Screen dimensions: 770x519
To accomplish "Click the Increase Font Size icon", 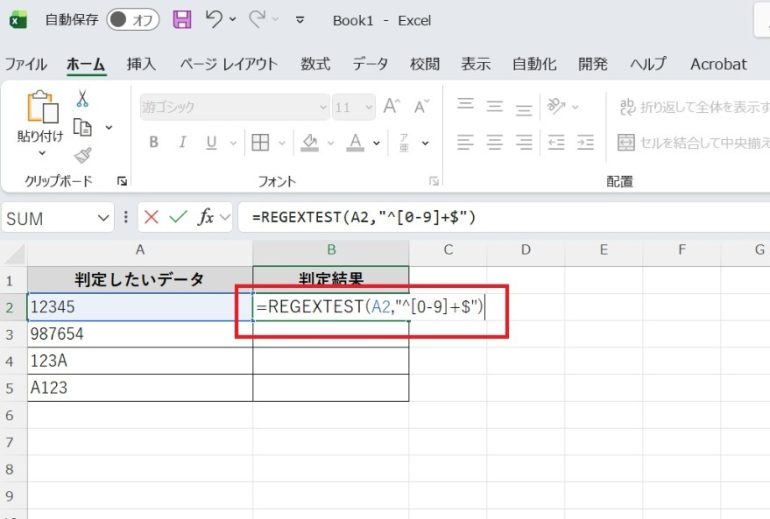I will tap(392, 106).
